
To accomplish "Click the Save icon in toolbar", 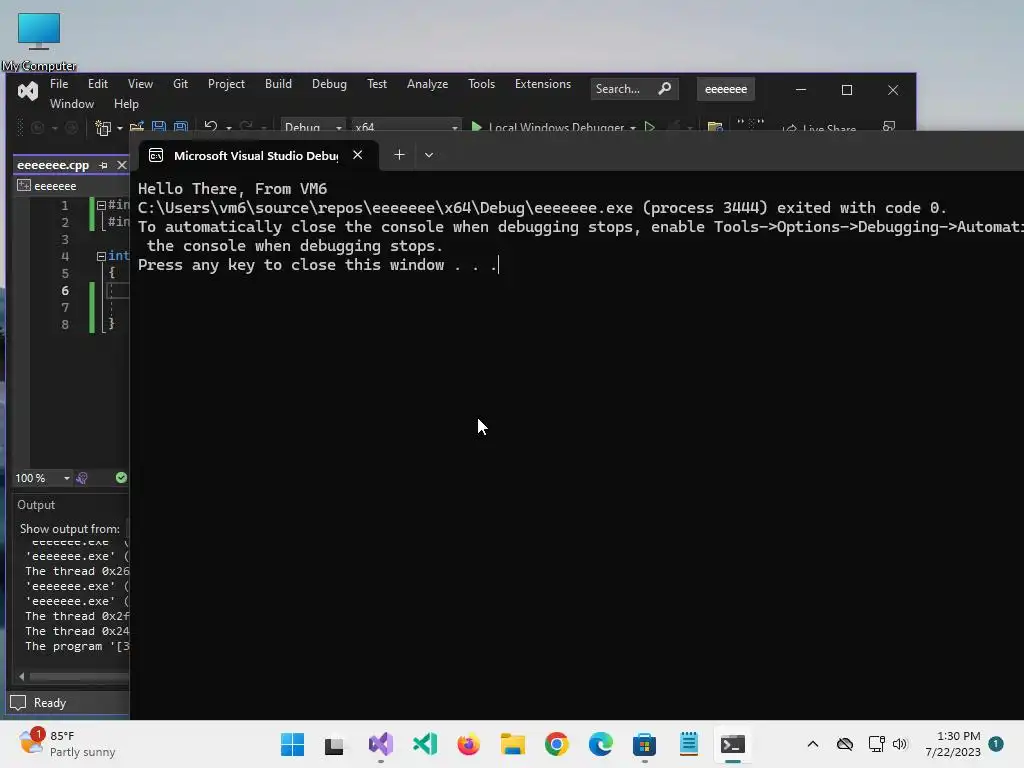I will tap(159, 127).
